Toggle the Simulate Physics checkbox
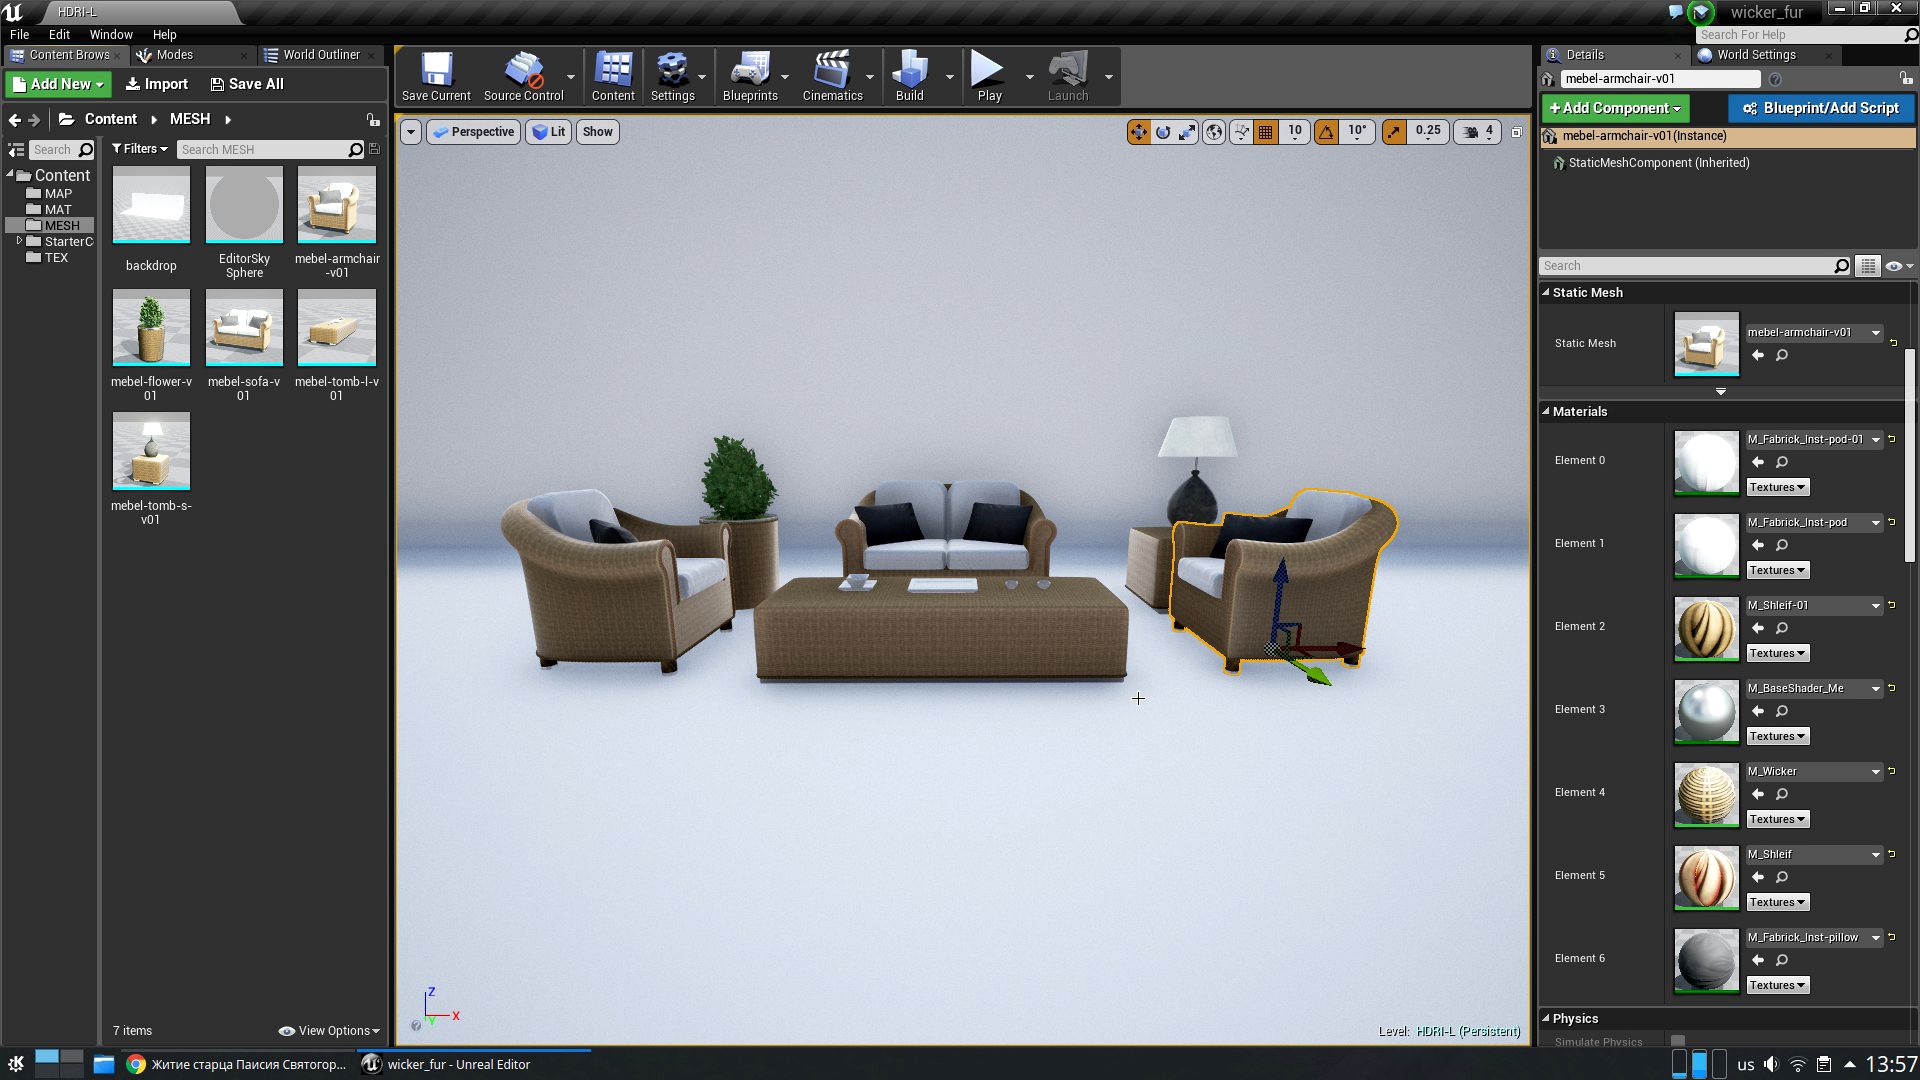This screenshot has width=1920, height=1080. tap(1678, 1041)
